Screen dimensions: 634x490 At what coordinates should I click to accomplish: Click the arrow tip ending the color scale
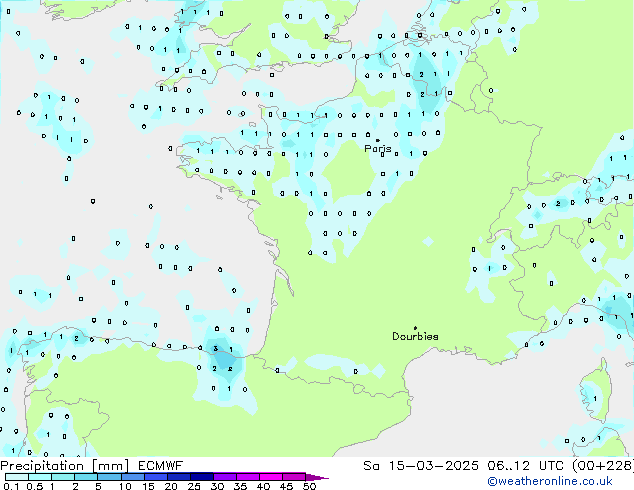coord(317,477)
